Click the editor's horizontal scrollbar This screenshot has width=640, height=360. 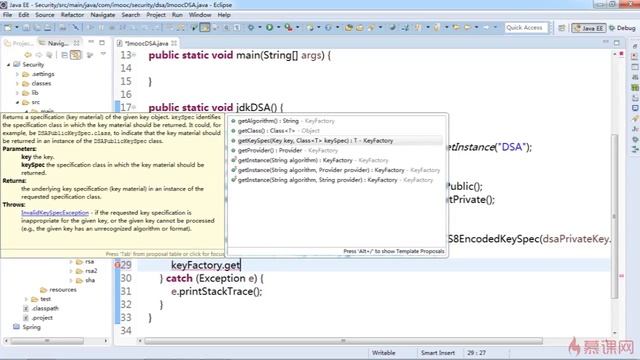[343, 341]
